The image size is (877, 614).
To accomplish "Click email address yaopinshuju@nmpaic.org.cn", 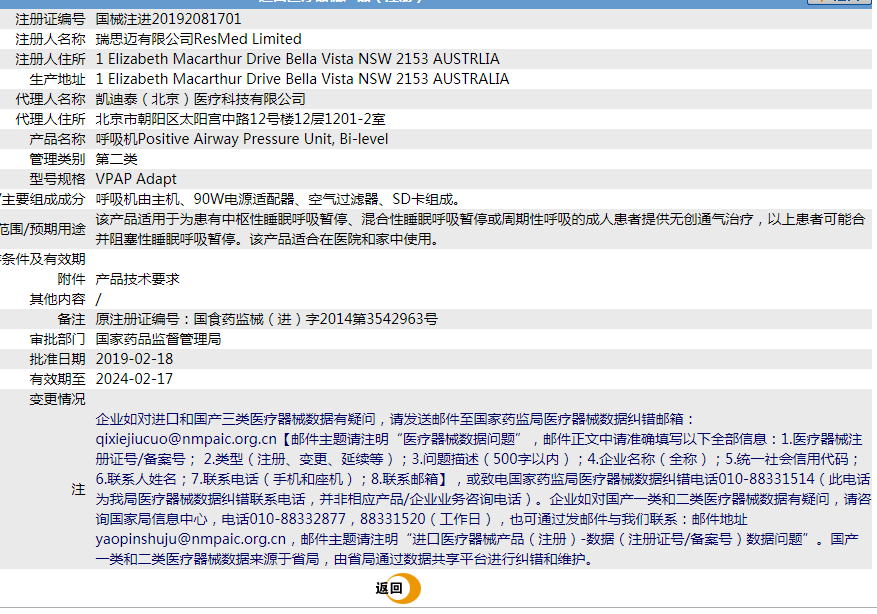I will tap(191, 539).
